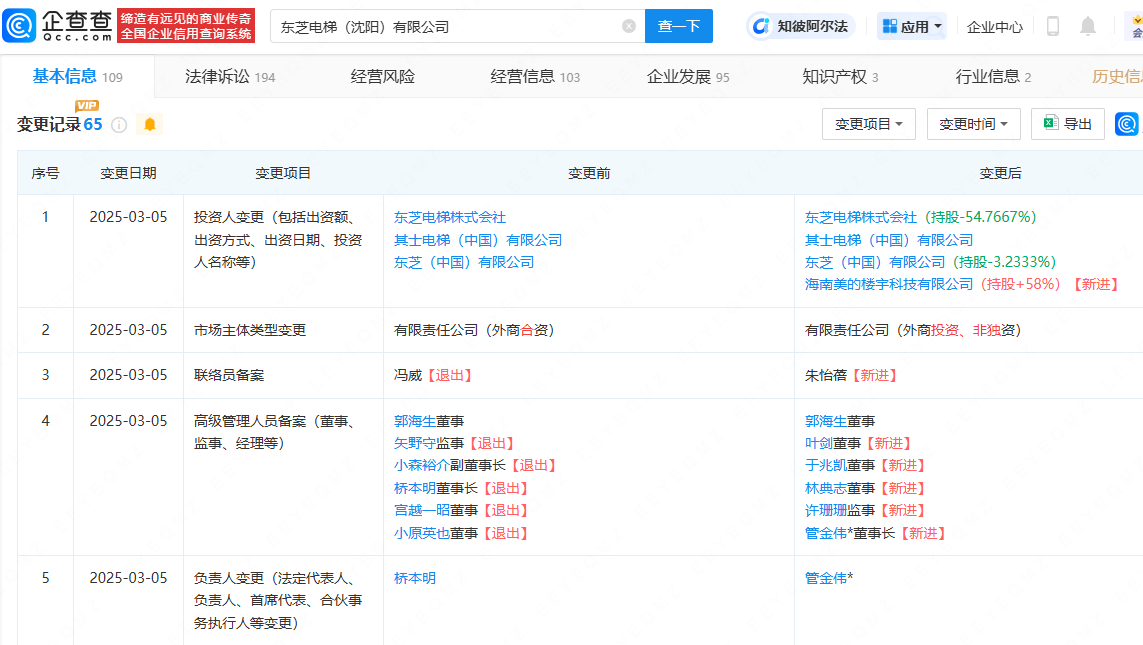The image size is (1143, 645).
Task: Open 东芝（中国）有限公司 link with 持股-3.2333%
Action: click(875, 262)
